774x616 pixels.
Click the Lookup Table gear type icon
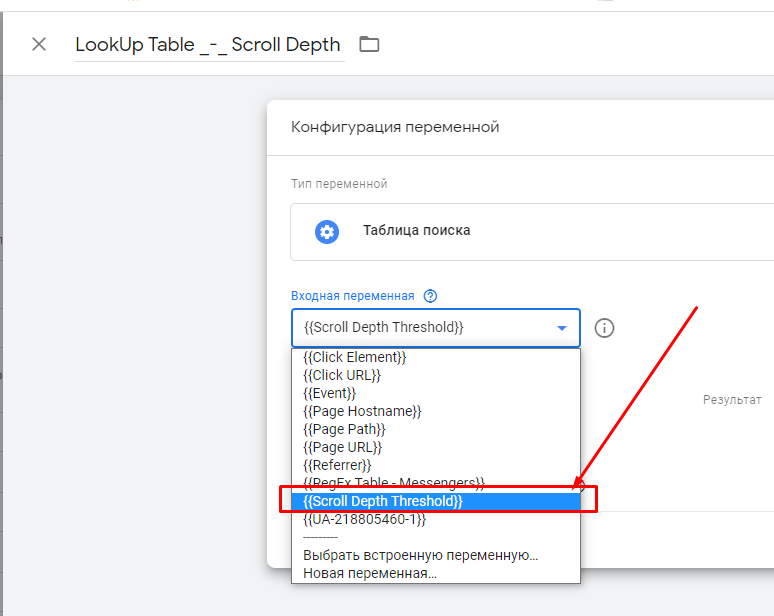click(327, 231)
